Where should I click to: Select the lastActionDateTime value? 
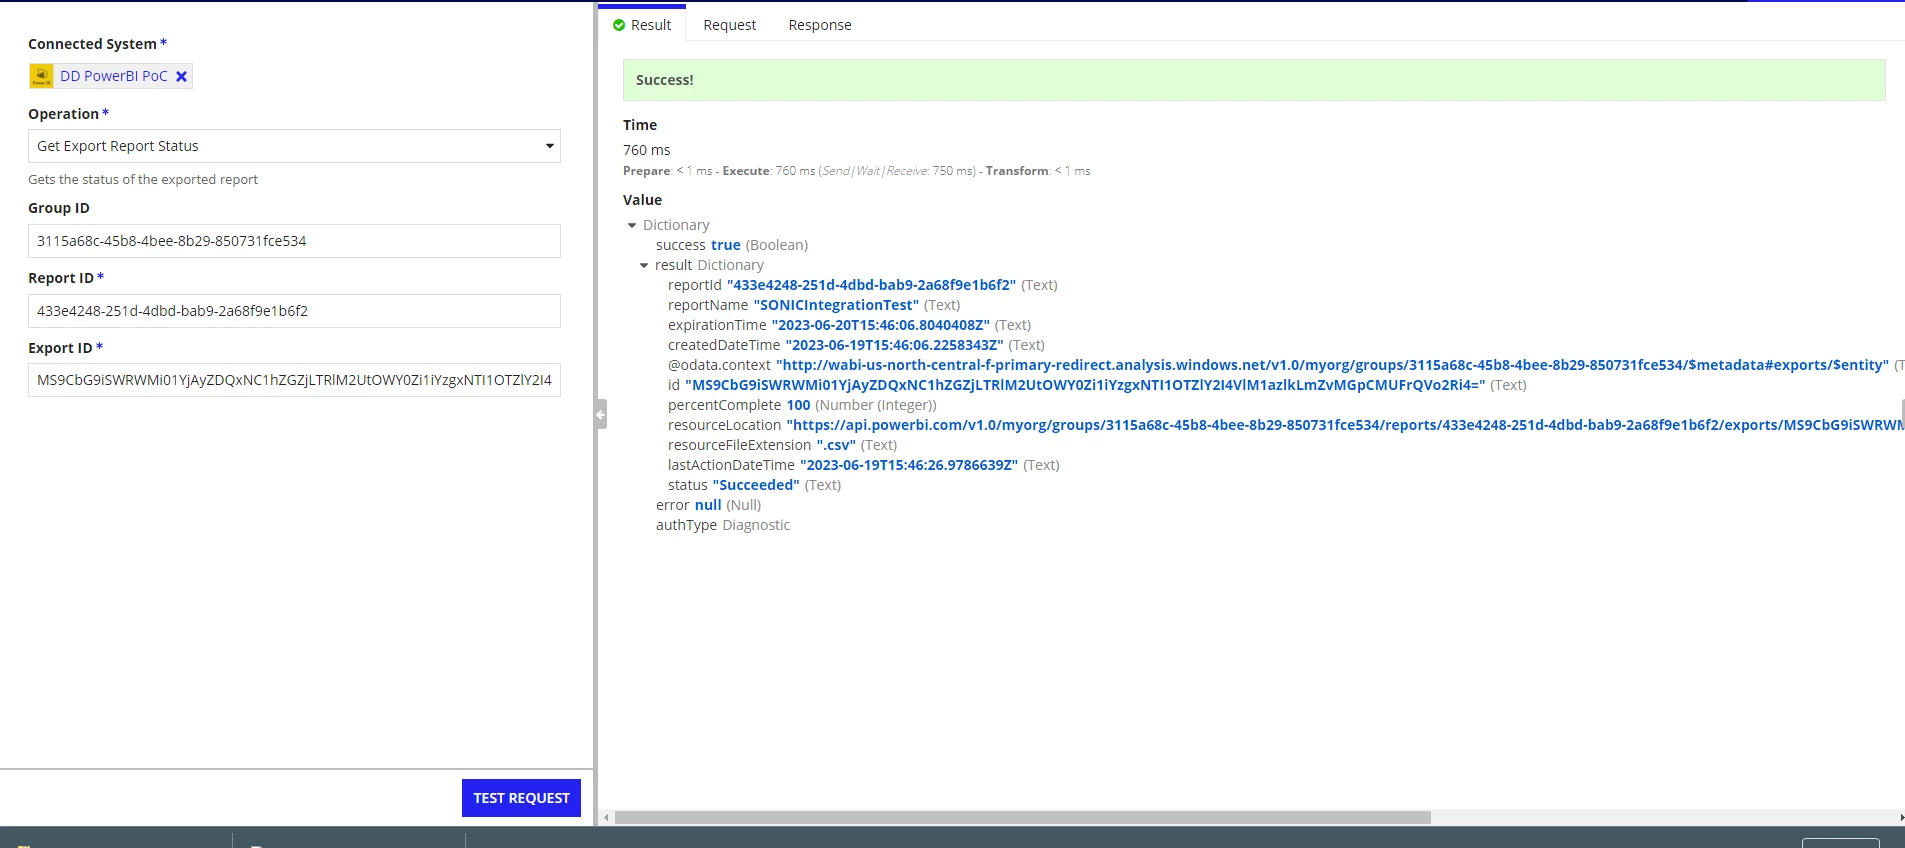click(909, 465)
